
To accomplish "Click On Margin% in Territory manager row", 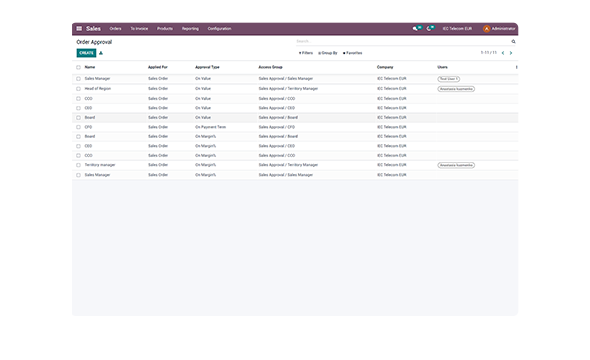I will coord(205,165).
